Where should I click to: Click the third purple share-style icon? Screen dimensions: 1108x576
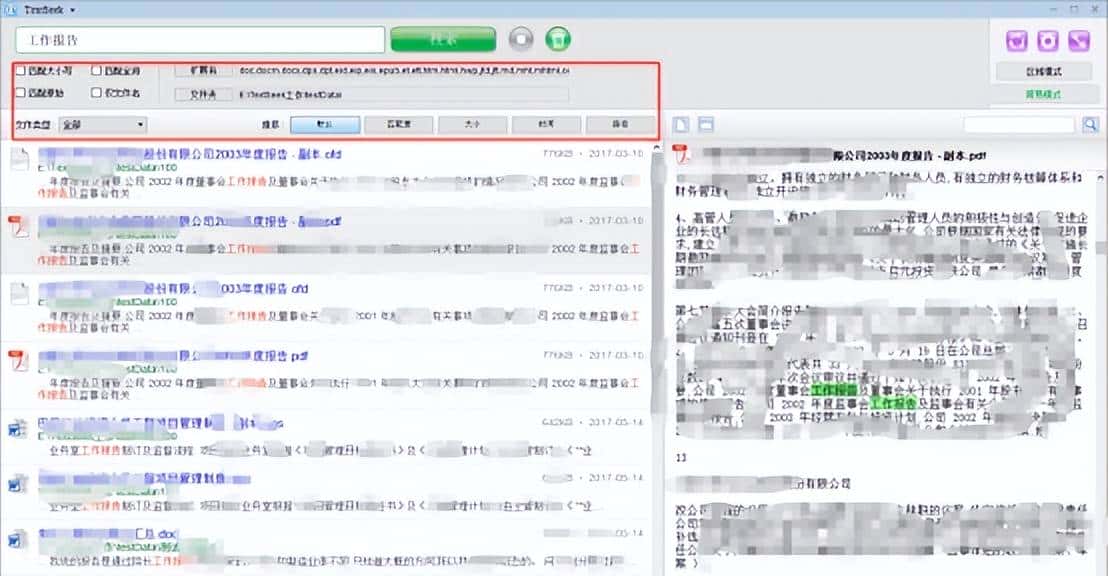pyautogui.click(x=1078, y=40)
